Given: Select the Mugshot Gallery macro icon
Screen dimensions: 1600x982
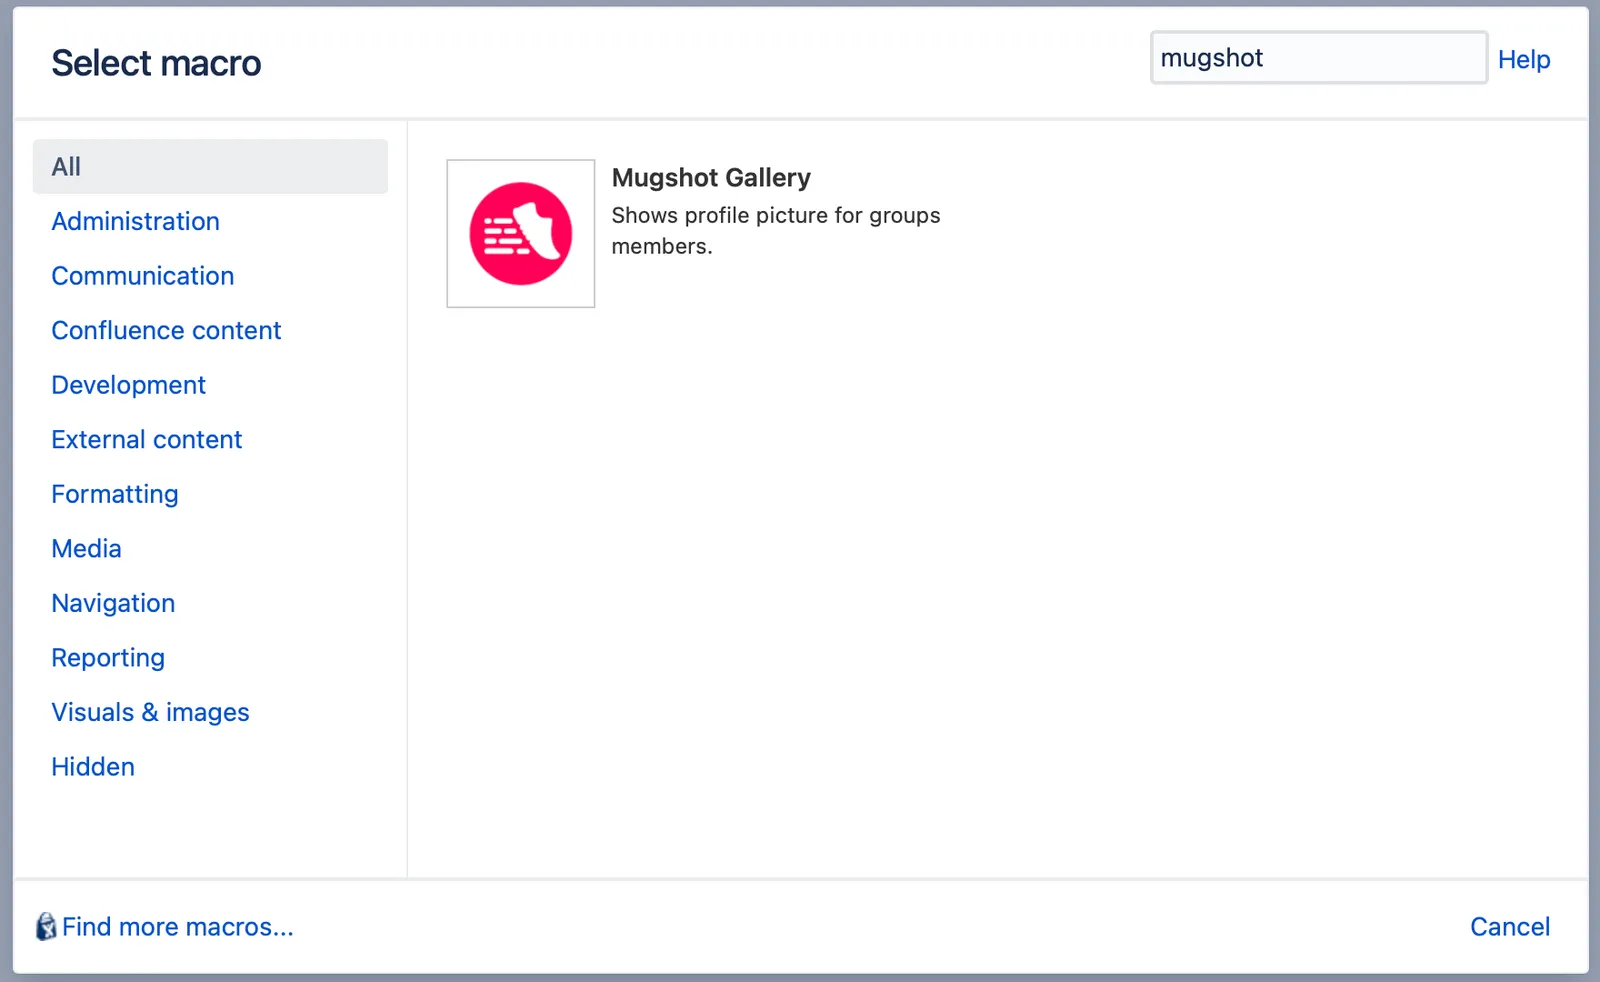Looking at the screenshot, I should [x=521, y=234].
